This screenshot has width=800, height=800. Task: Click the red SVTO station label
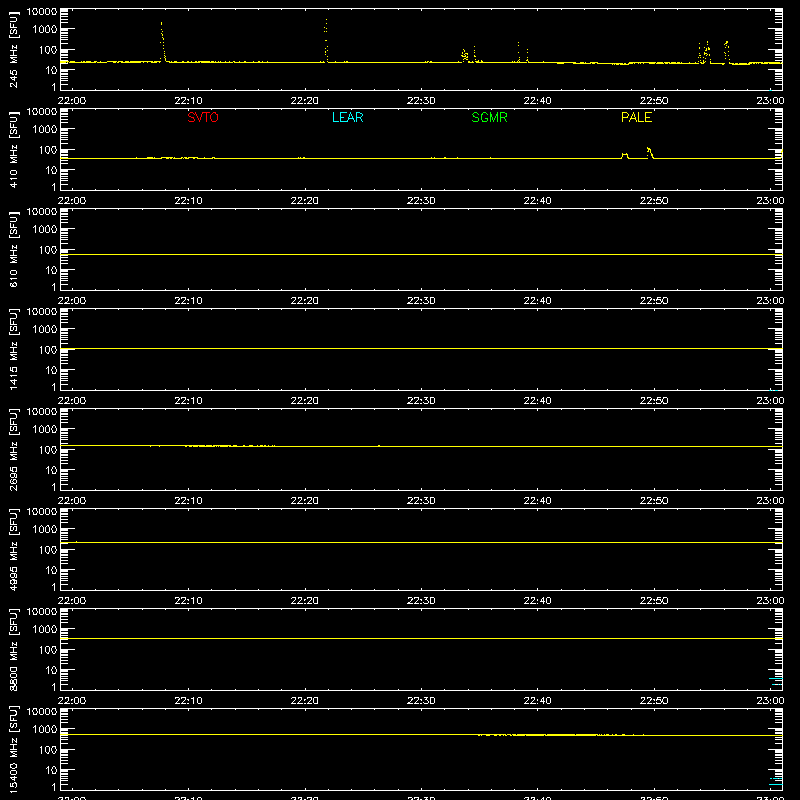tap(203, 117)
